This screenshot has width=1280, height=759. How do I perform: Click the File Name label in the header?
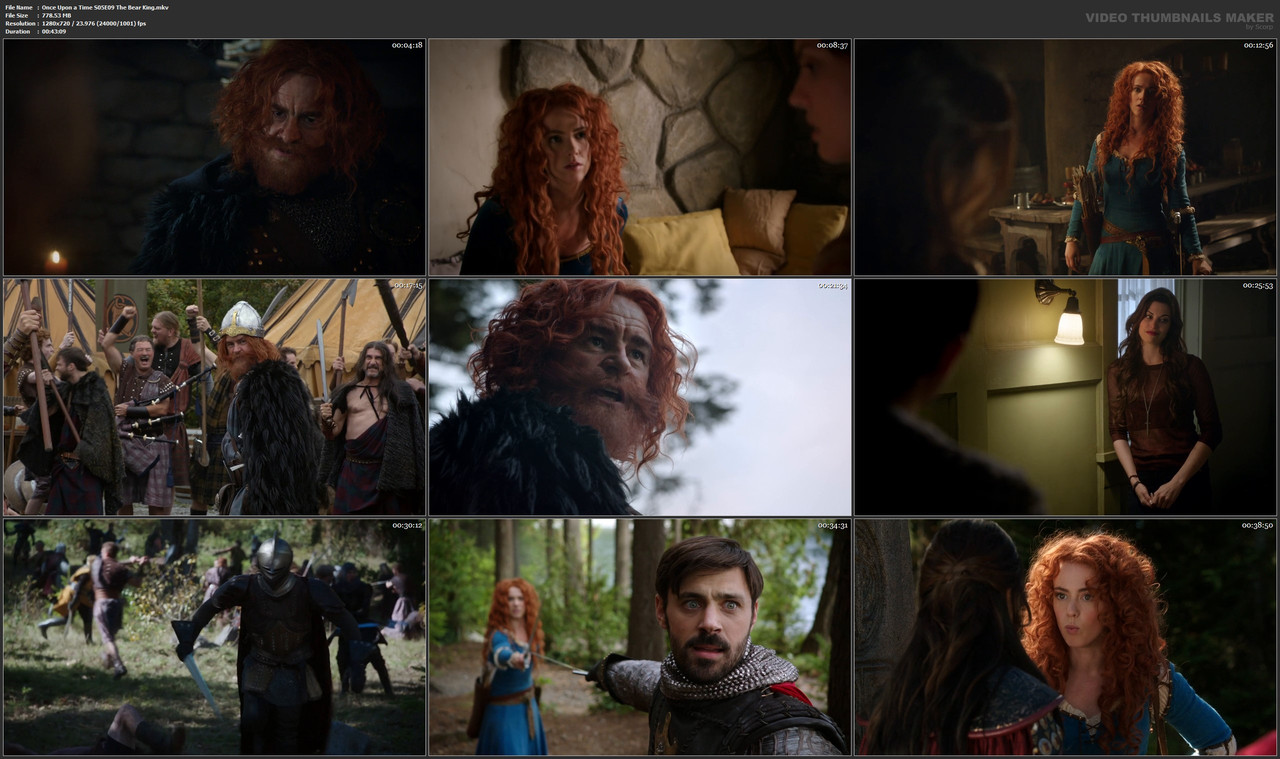pos(16,7)
